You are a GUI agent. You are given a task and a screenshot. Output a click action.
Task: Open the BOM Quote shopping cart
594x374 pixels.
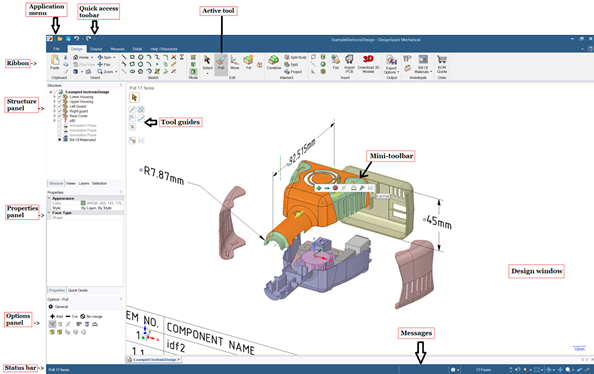(x=442, y=64)
